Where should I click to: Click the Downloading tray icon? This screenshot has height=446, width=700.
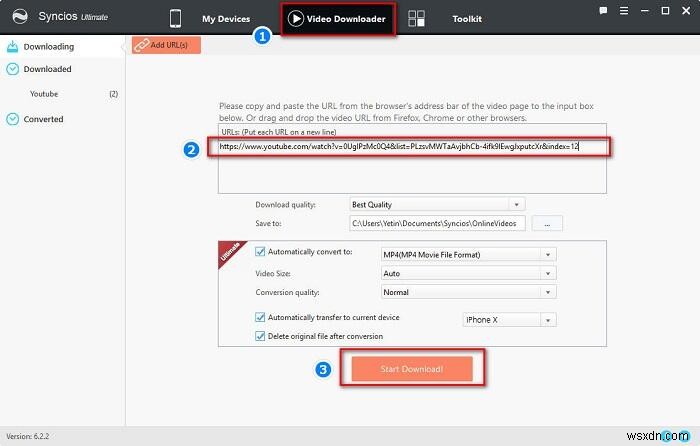[x=12, y=46]
